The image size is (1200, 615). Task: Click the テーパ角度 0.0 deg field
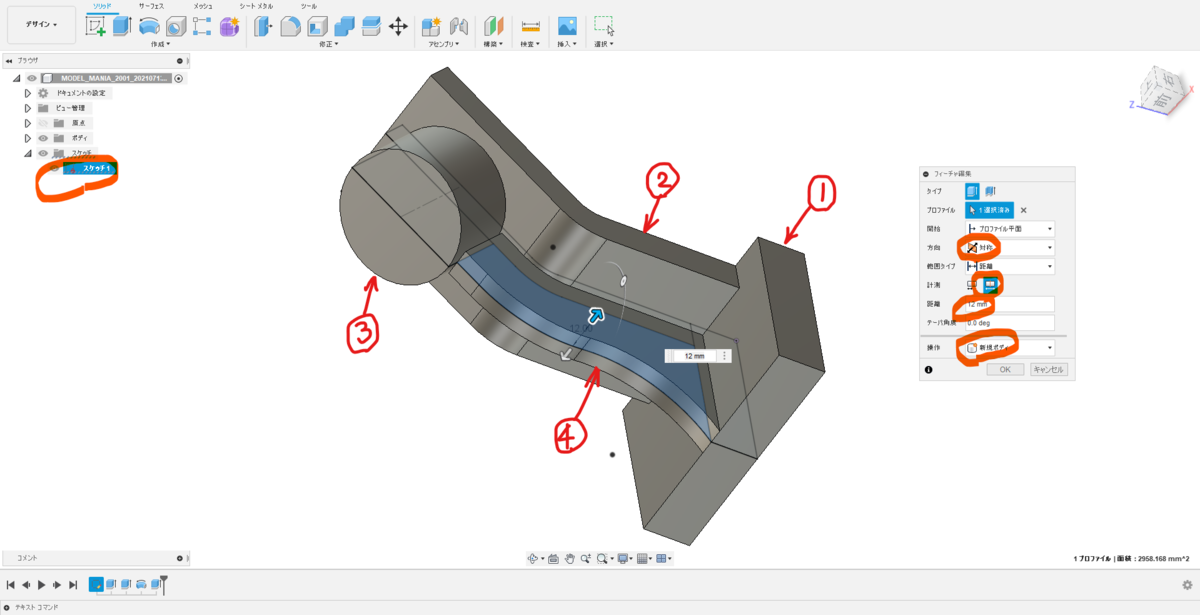tap(1010, 323)
